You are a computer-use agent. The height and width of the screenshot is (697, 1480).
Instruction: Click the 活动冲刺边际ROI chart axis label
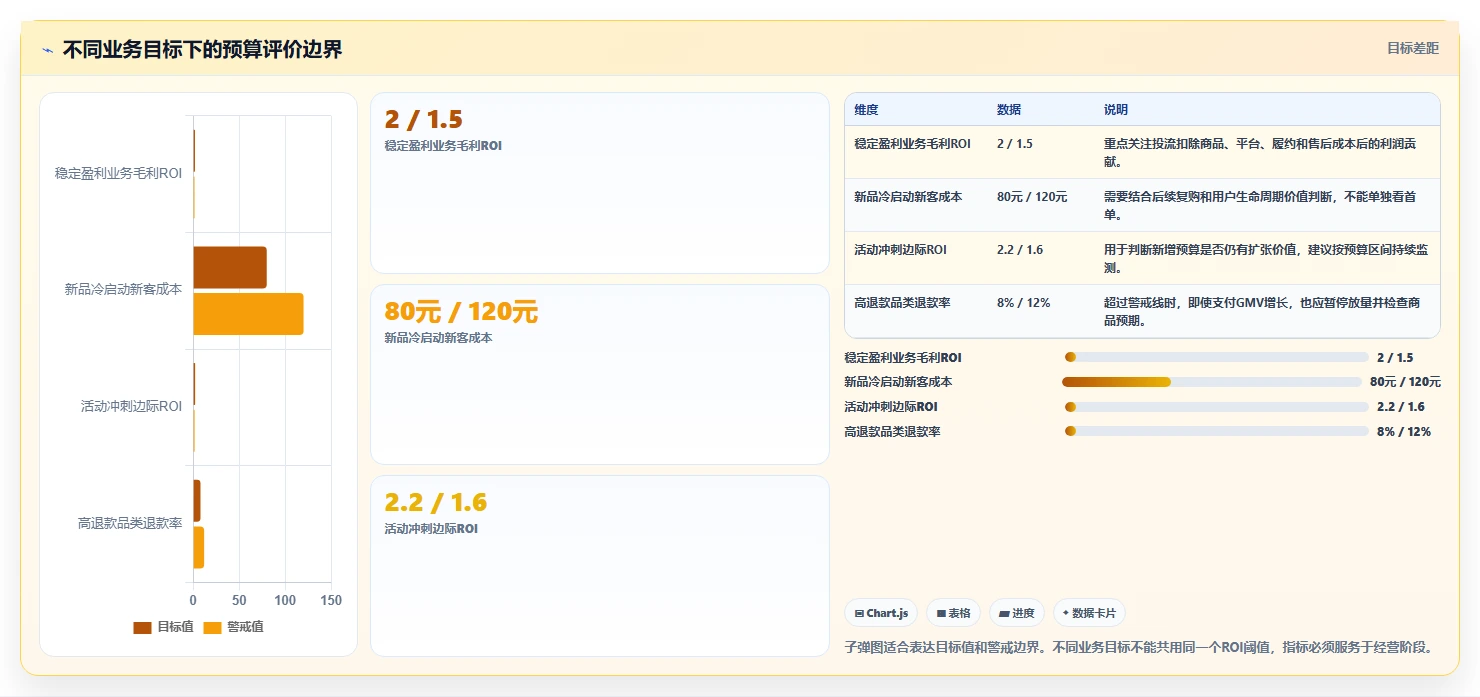pos(131,406)
